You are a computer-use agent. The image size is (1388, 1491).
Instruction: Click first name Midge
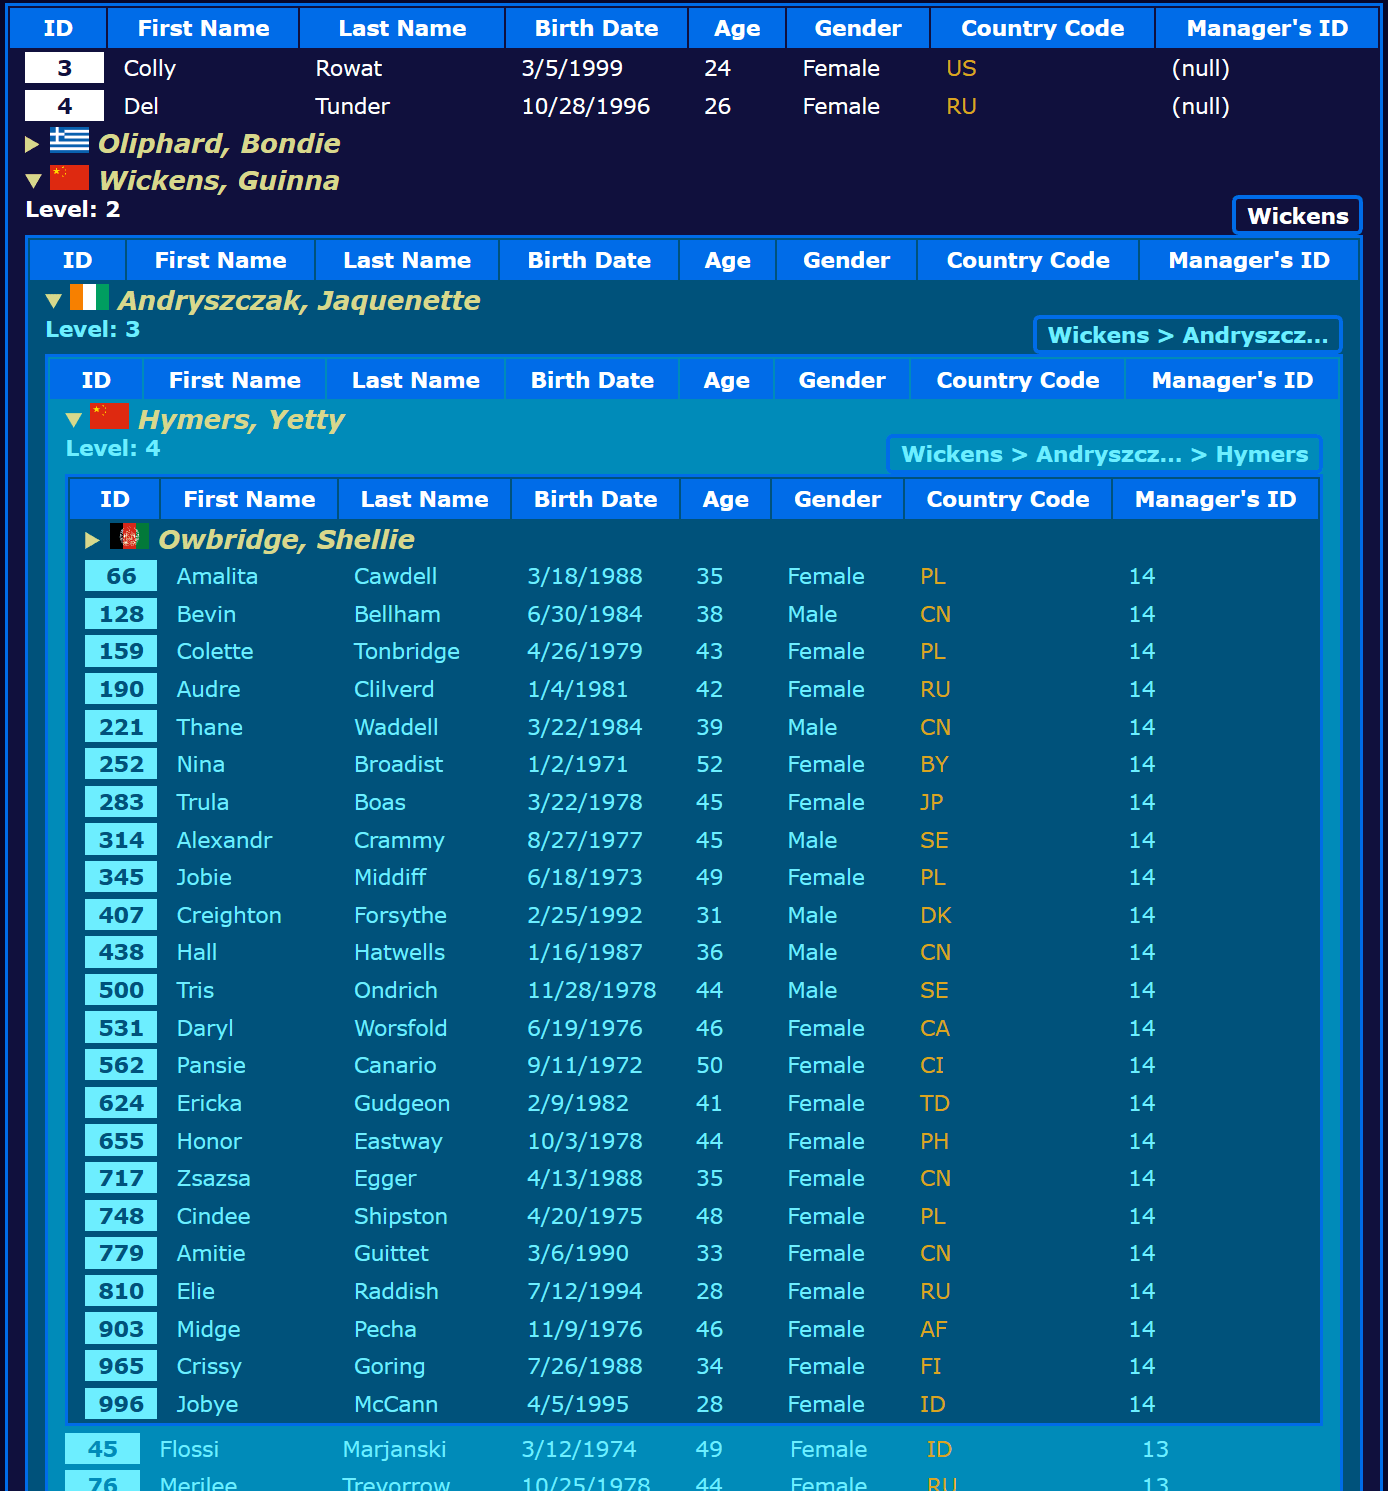coord(208,1329)
